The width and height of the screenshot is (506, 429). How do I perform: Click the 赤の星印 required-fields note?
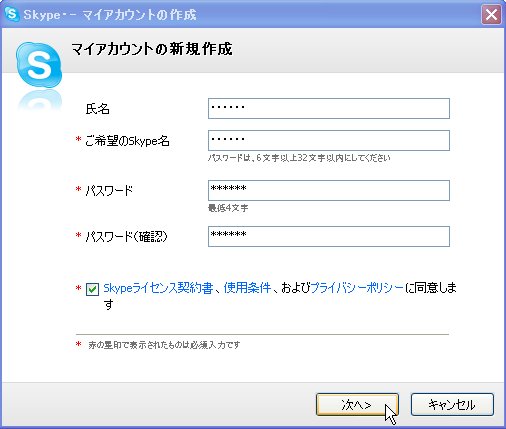pyautogui.click(x=164, y=345)
